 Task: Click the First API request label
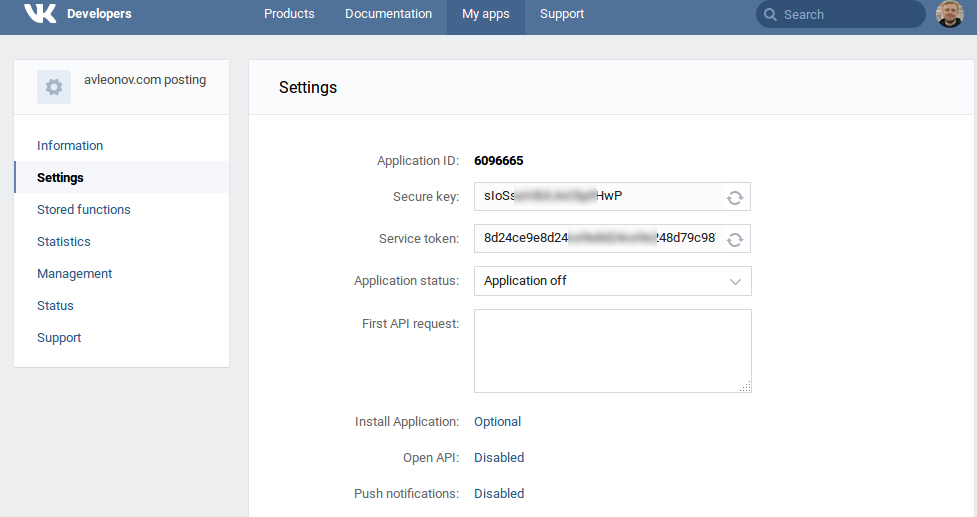[411, 324]
